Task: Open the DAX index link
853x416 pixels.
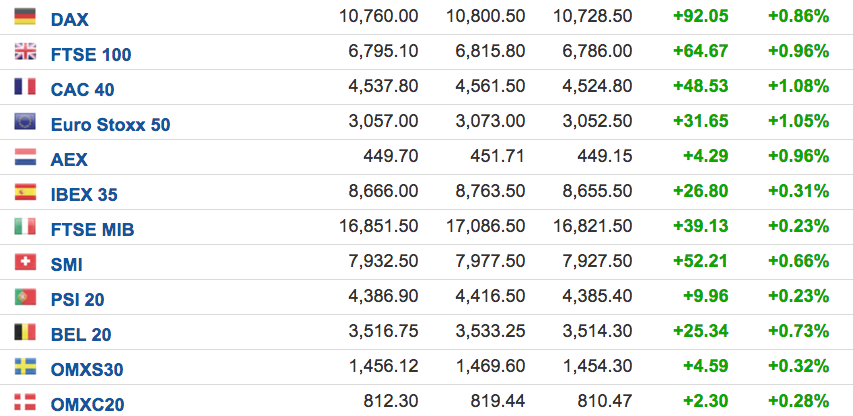Action: click(x=70, y=20)
